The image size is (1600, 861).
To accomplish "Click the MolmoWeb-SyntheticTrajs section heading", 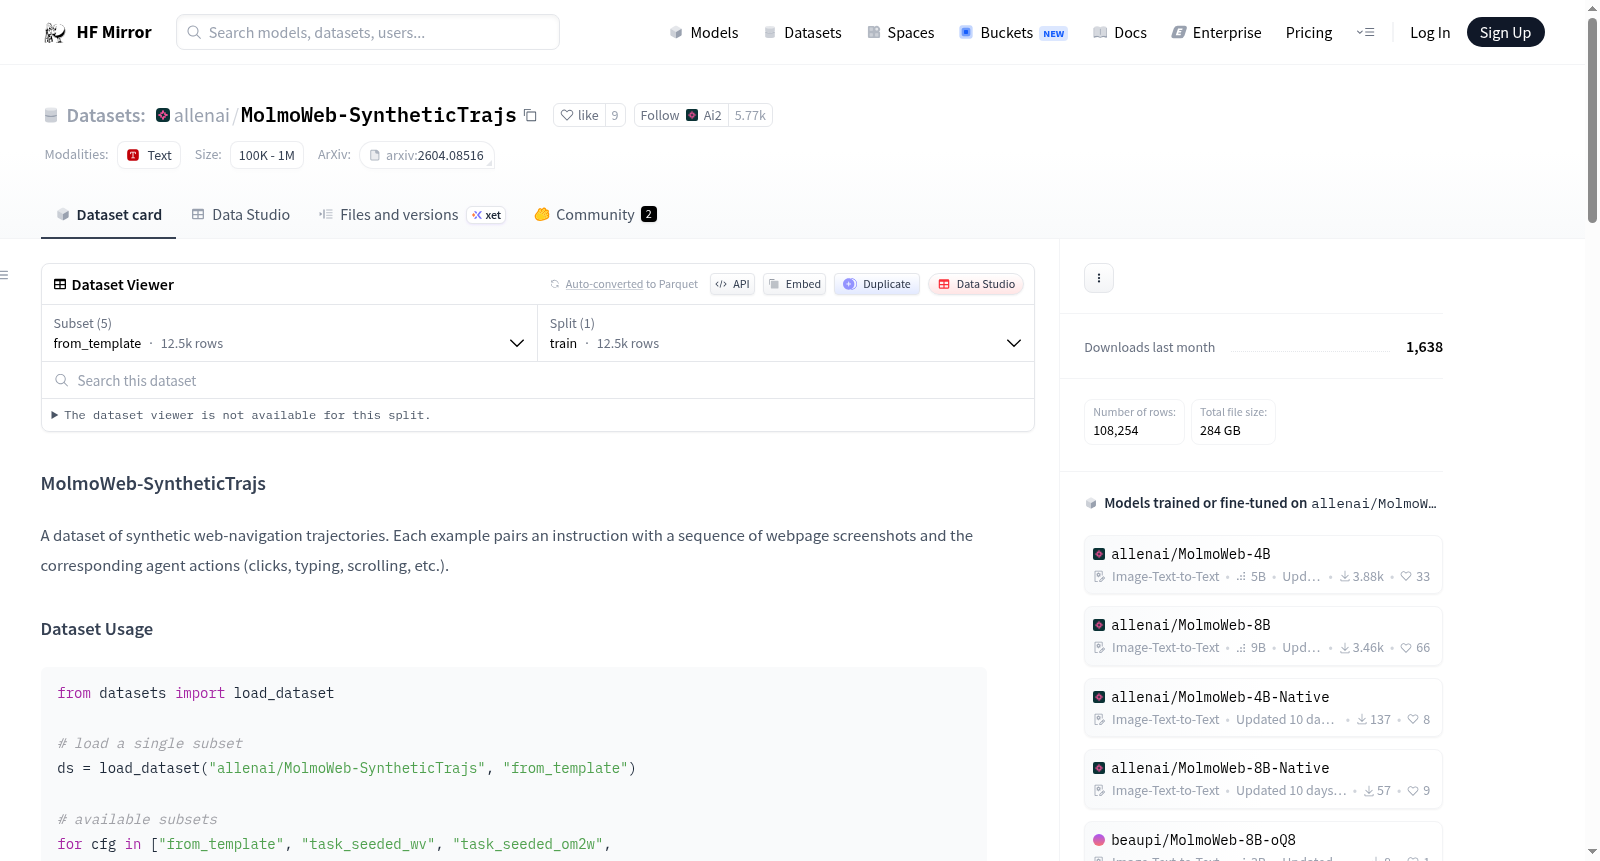I will pyautogui.click(x=153, y=484).
